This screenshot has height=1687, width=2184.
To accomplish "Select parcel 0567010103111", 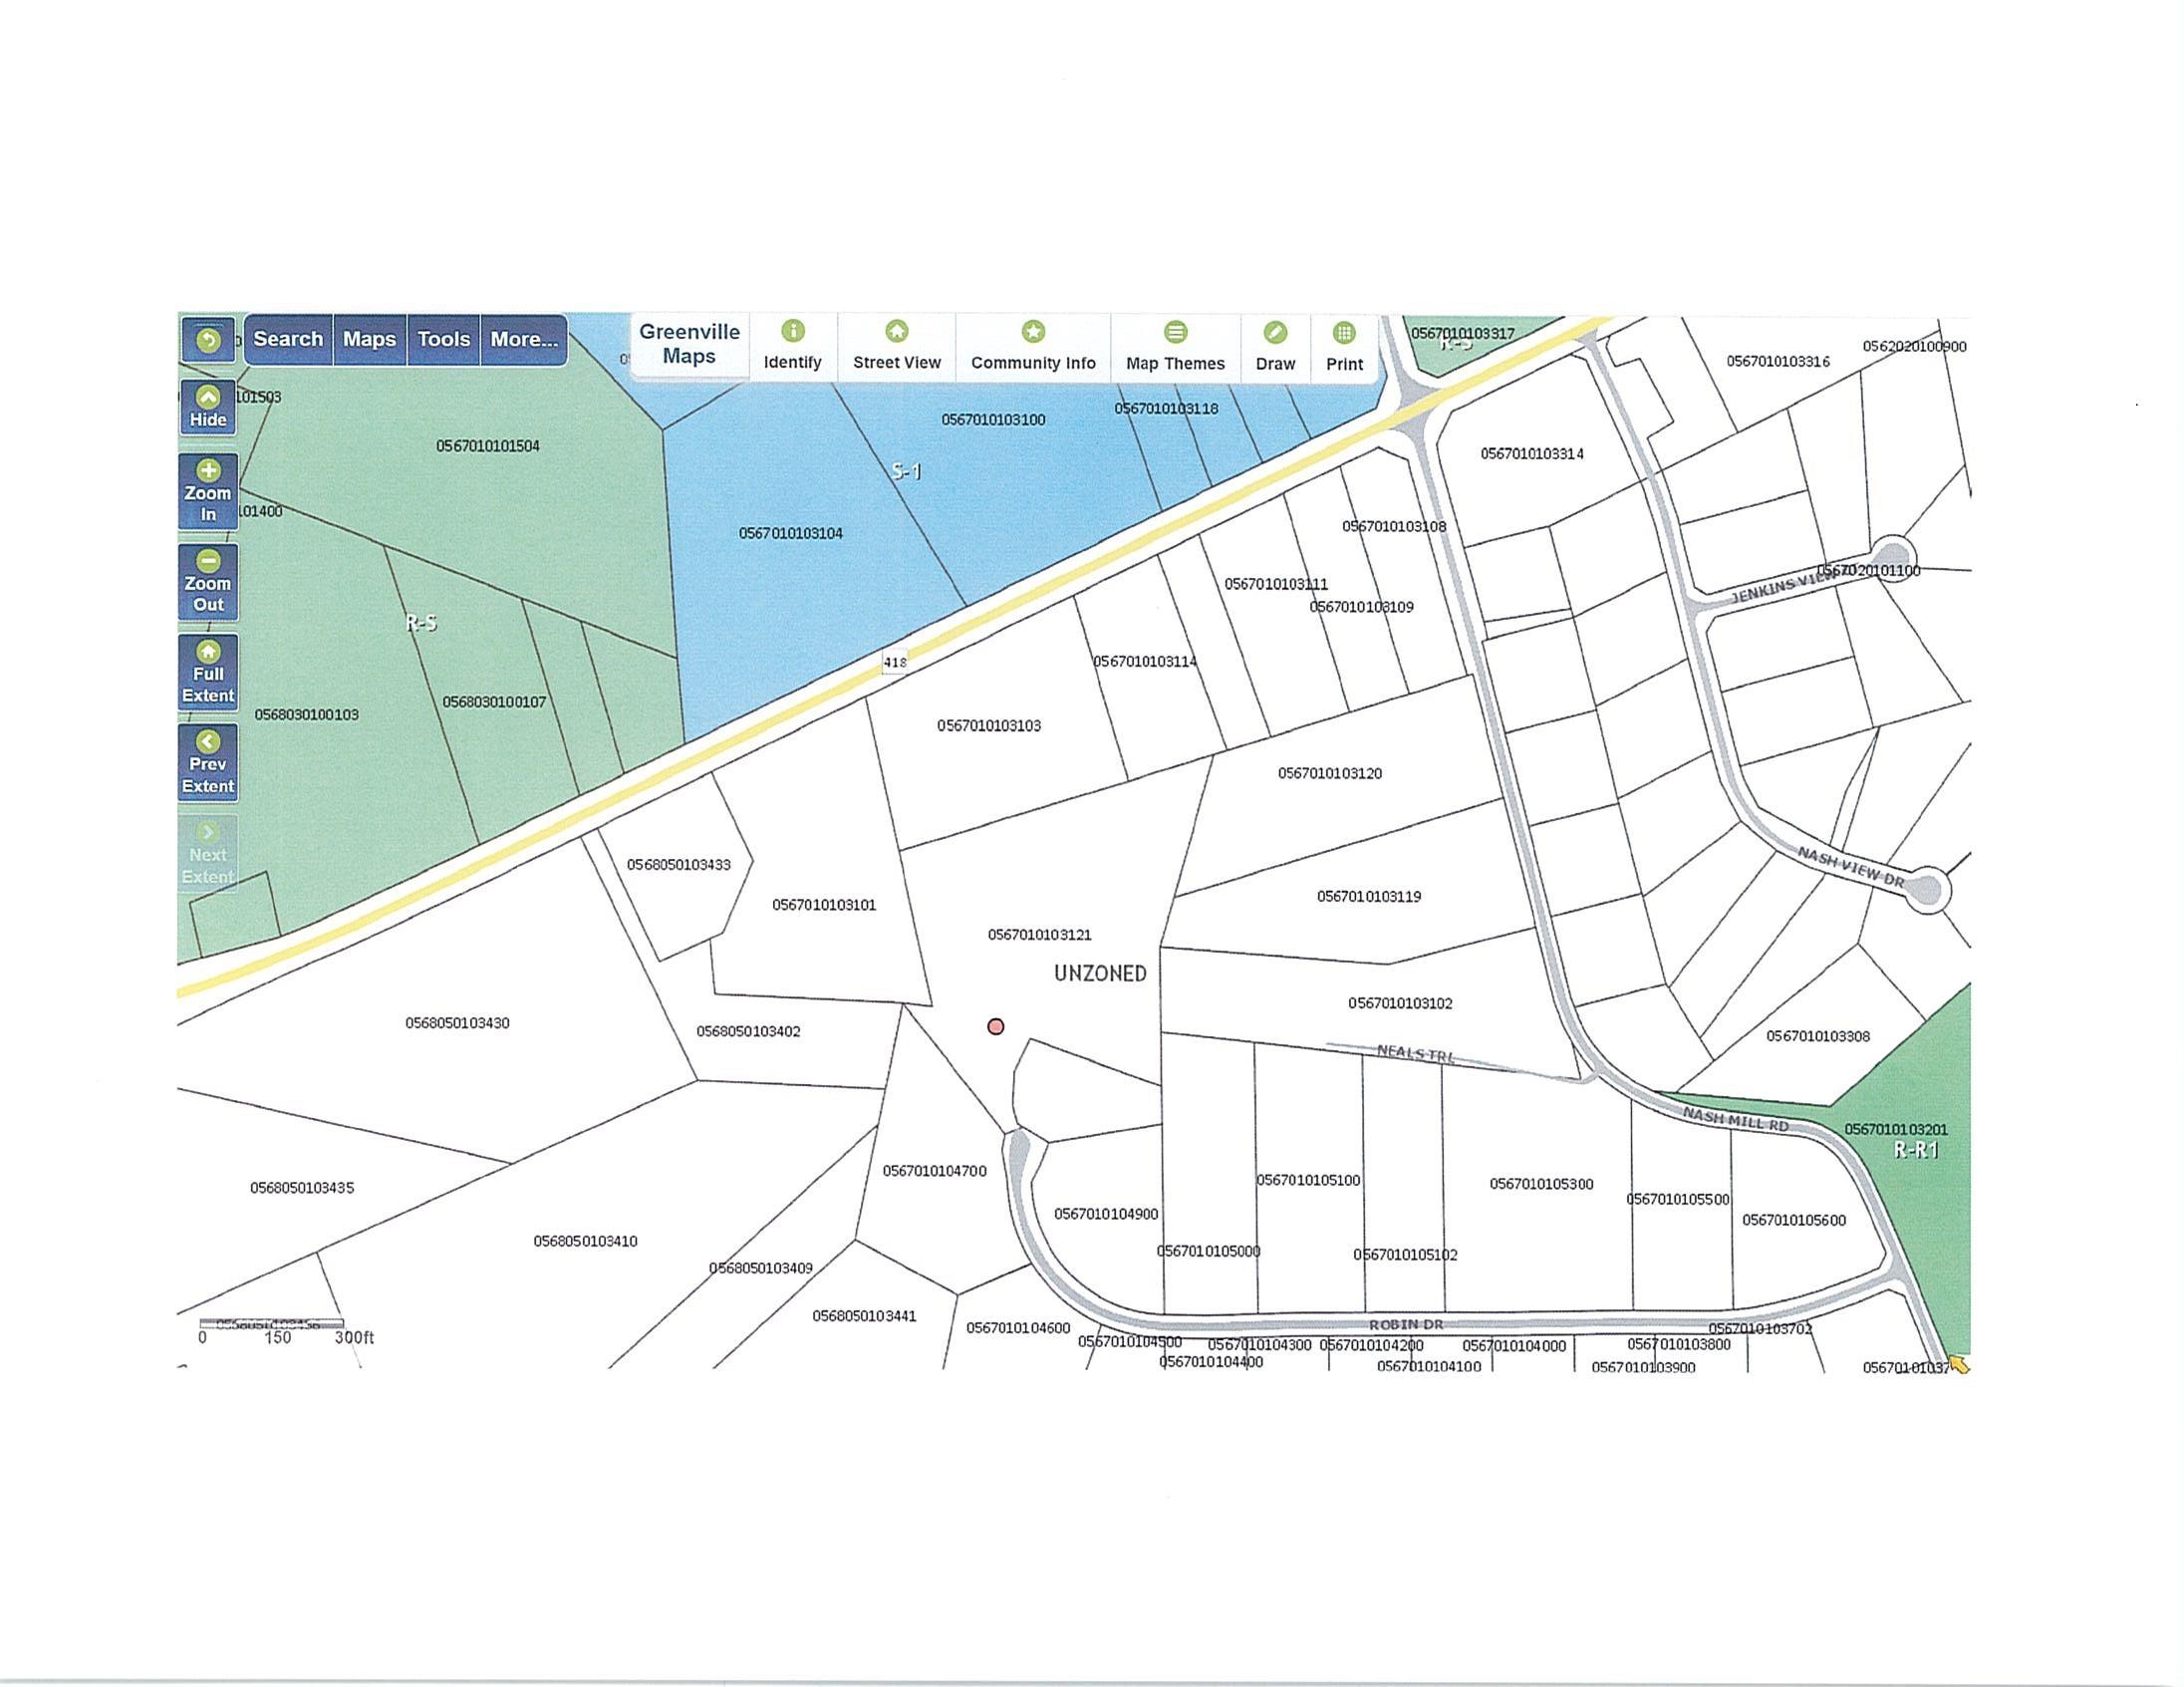I will (x=1276, y=584).
